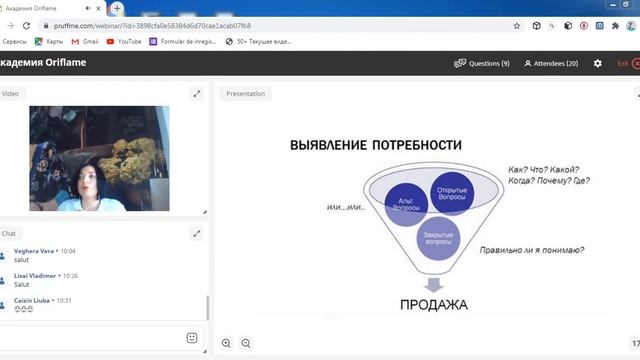The height and width of the screenshot is (360, 640).
Task: Expand the Video panel to fullscreen
Action: coord(197,93)
